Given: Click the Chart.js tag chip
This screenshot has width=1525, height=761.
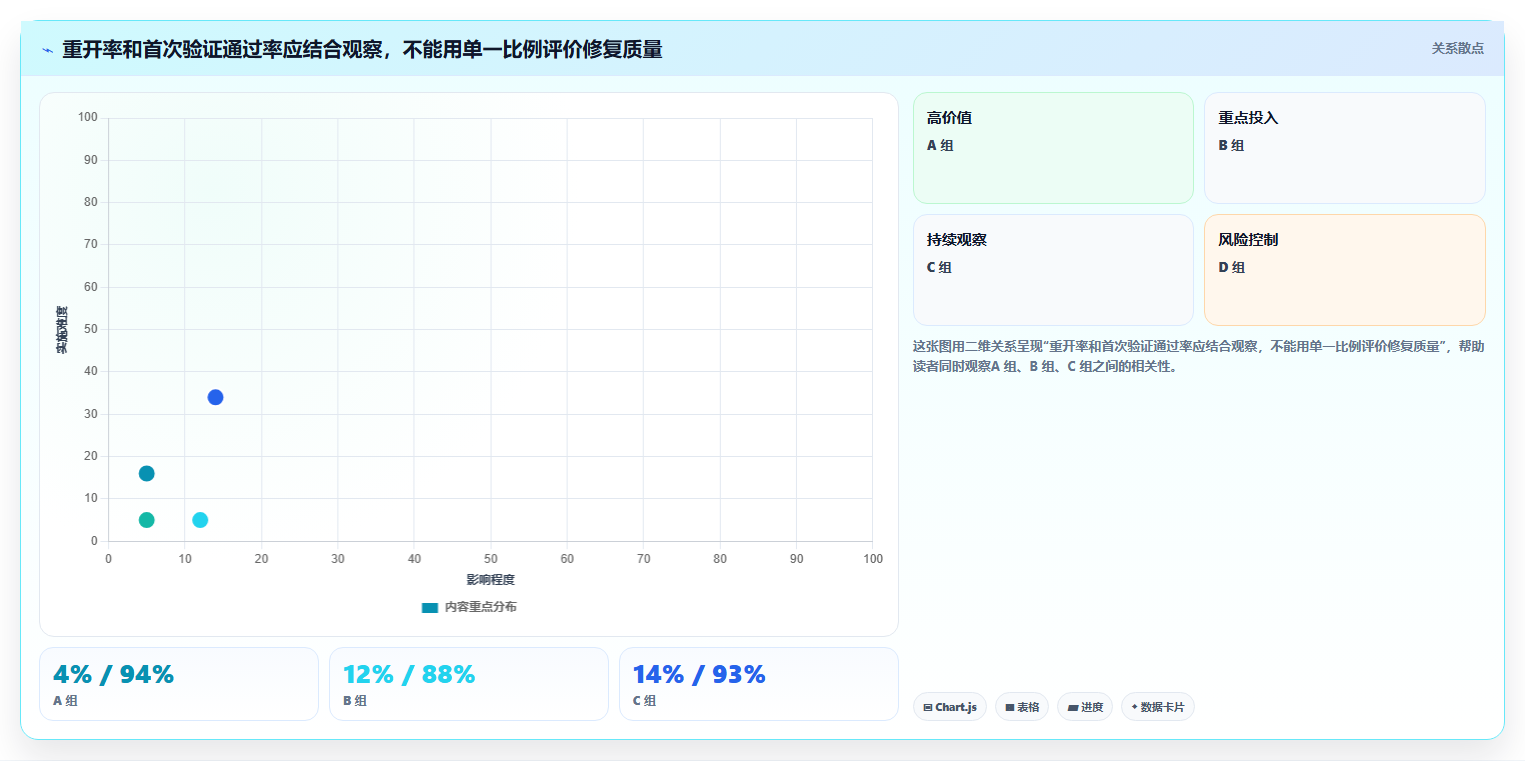Looking at the screenshot, I should click(x=950, y=707).
